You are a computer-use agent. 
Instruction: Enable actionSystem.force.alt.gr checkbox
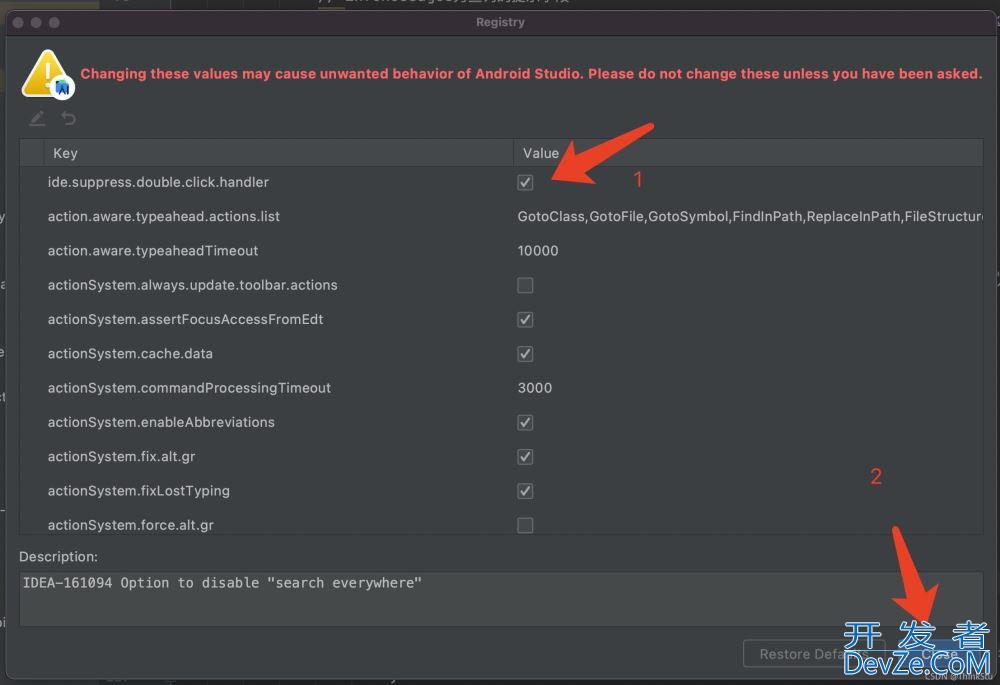tap(525, 526)
